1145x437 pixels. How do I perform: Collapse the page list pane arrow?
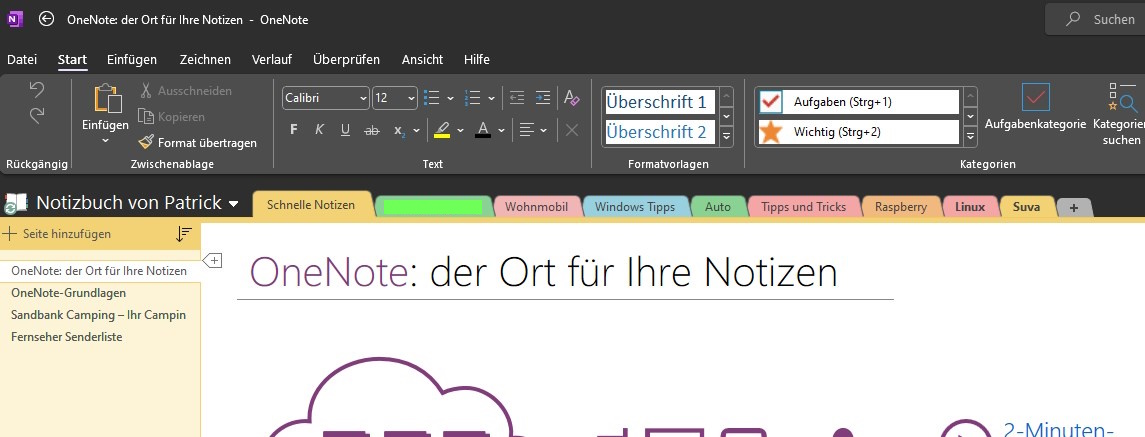tap(212, 259)
